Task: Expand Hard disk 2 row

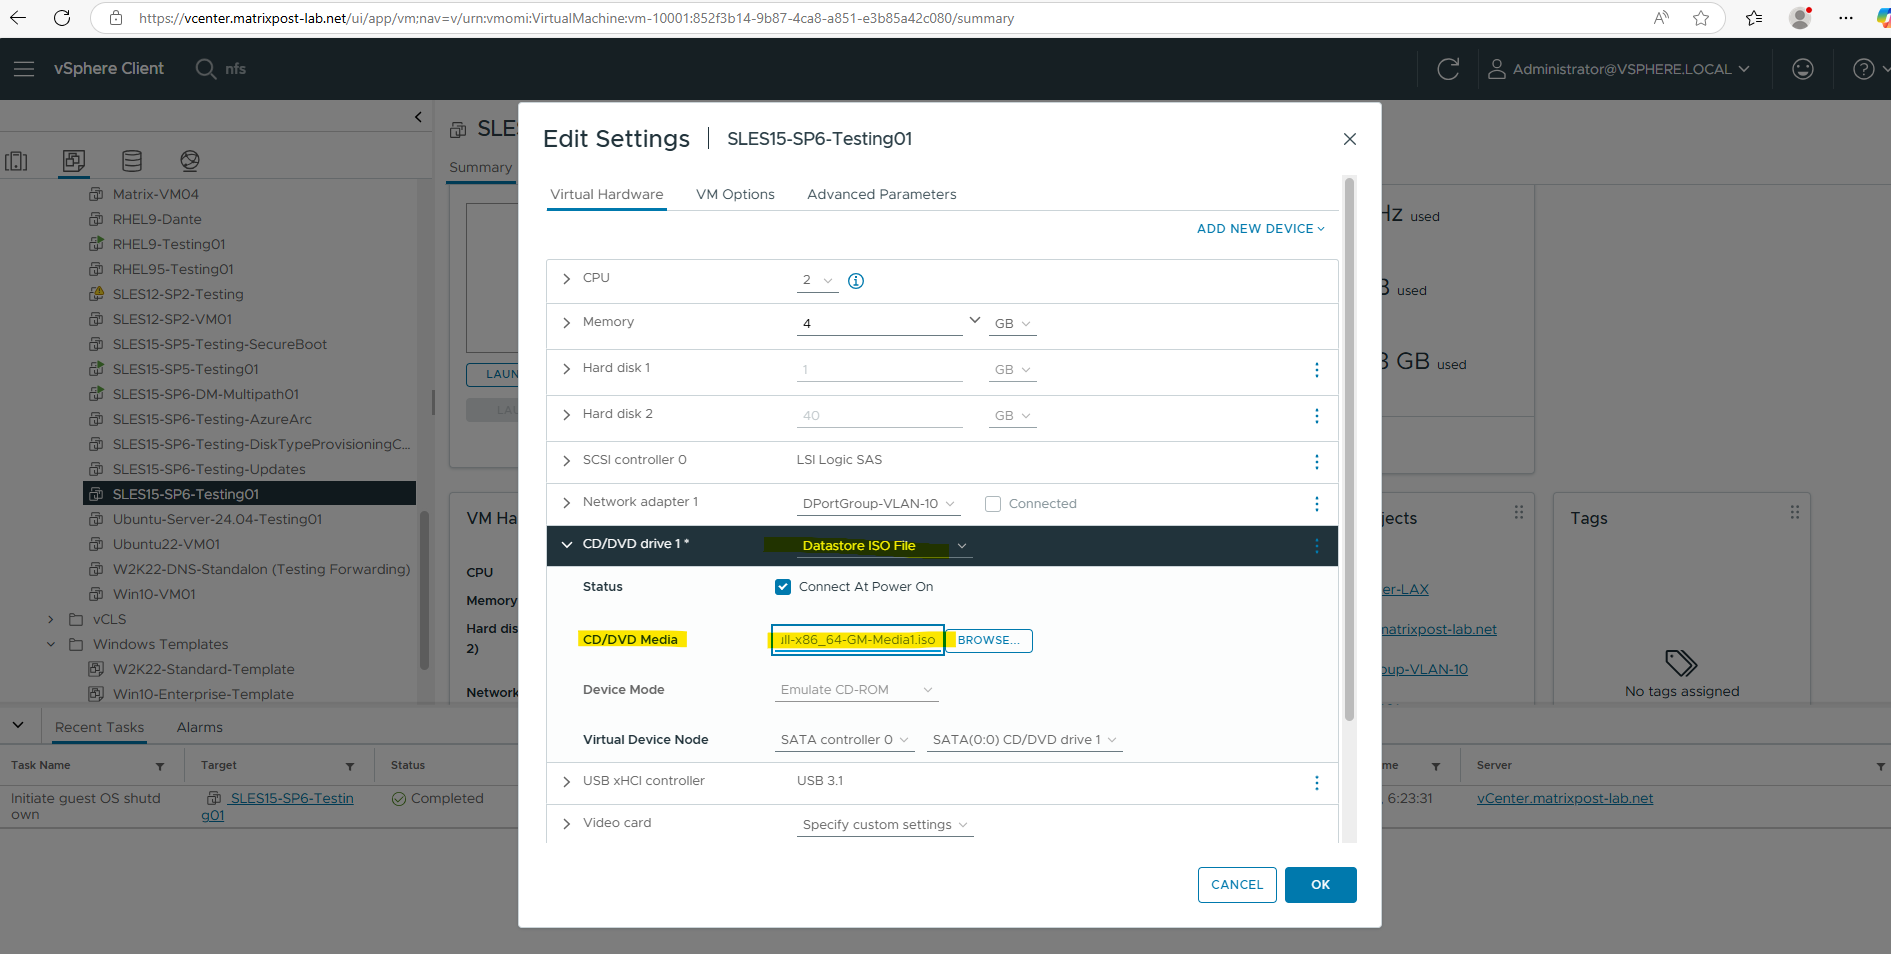Action: point(567,415)
